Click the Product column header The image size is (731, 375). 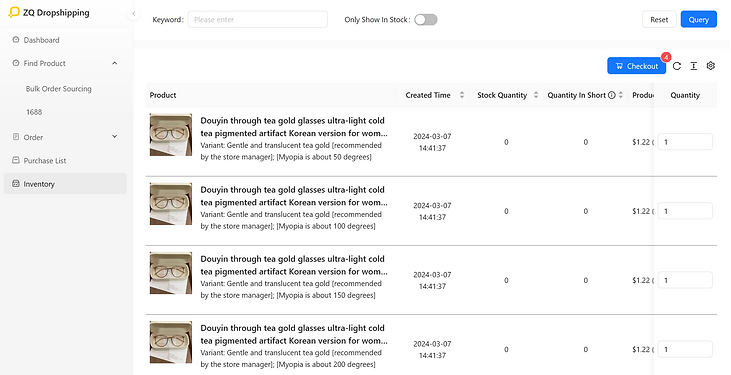tap(163, 95)
